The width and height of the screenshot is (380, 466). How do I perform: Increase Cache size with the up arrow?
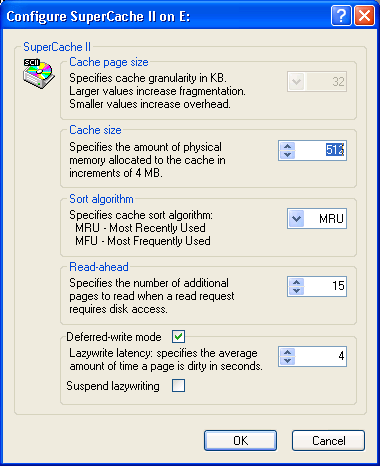pos(287,146)
